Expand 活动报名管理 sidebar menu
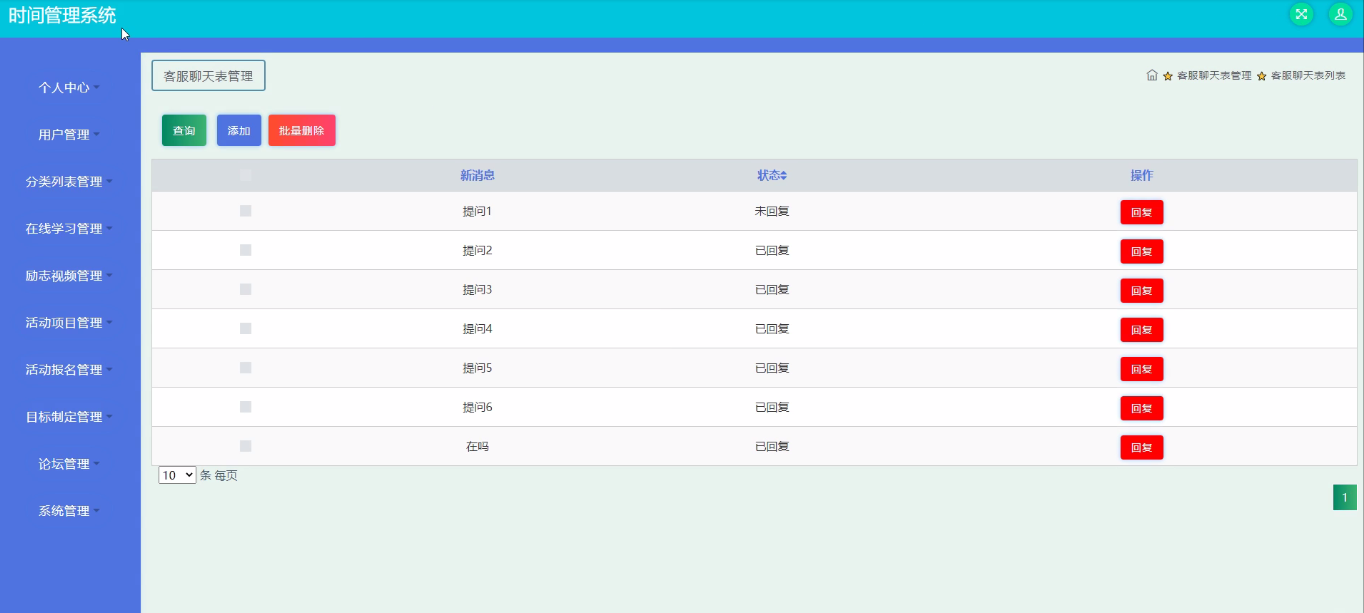Viewport: 1364px width, 613px height. [70, 370]
